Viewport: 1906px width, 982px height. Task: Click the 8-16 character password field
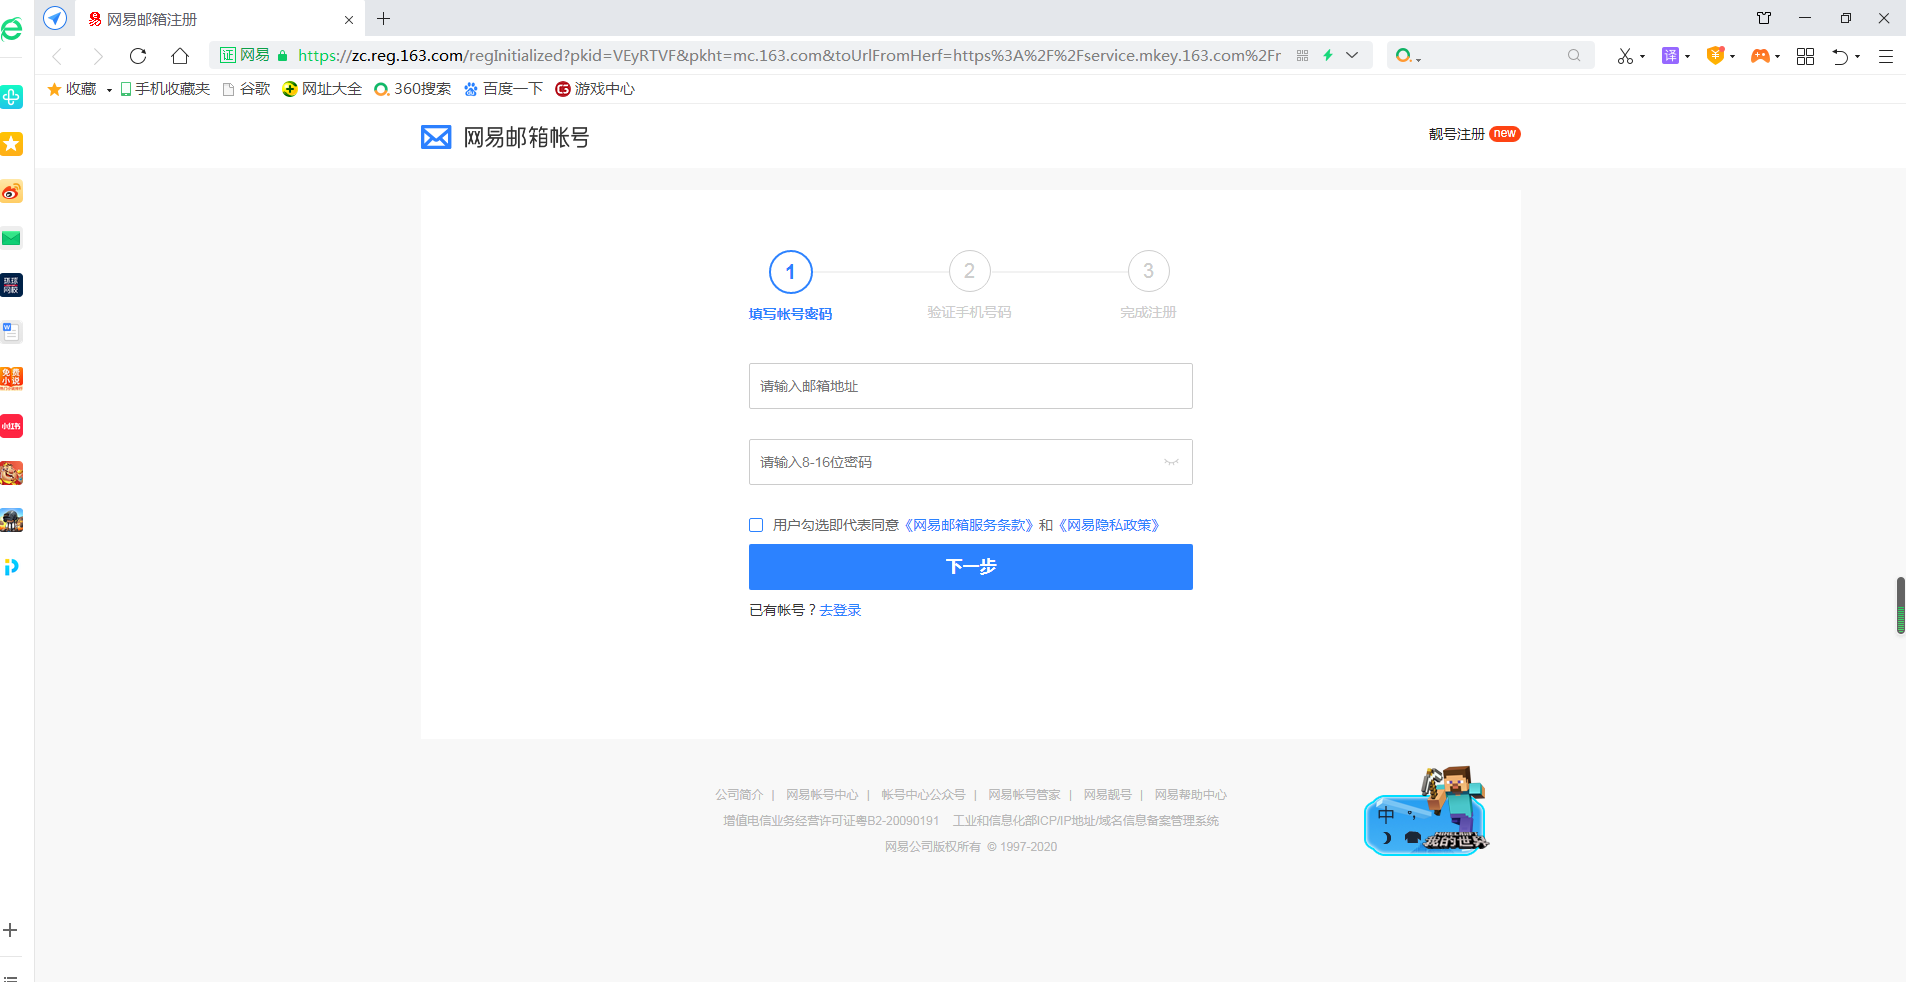(x=970, y=462)
